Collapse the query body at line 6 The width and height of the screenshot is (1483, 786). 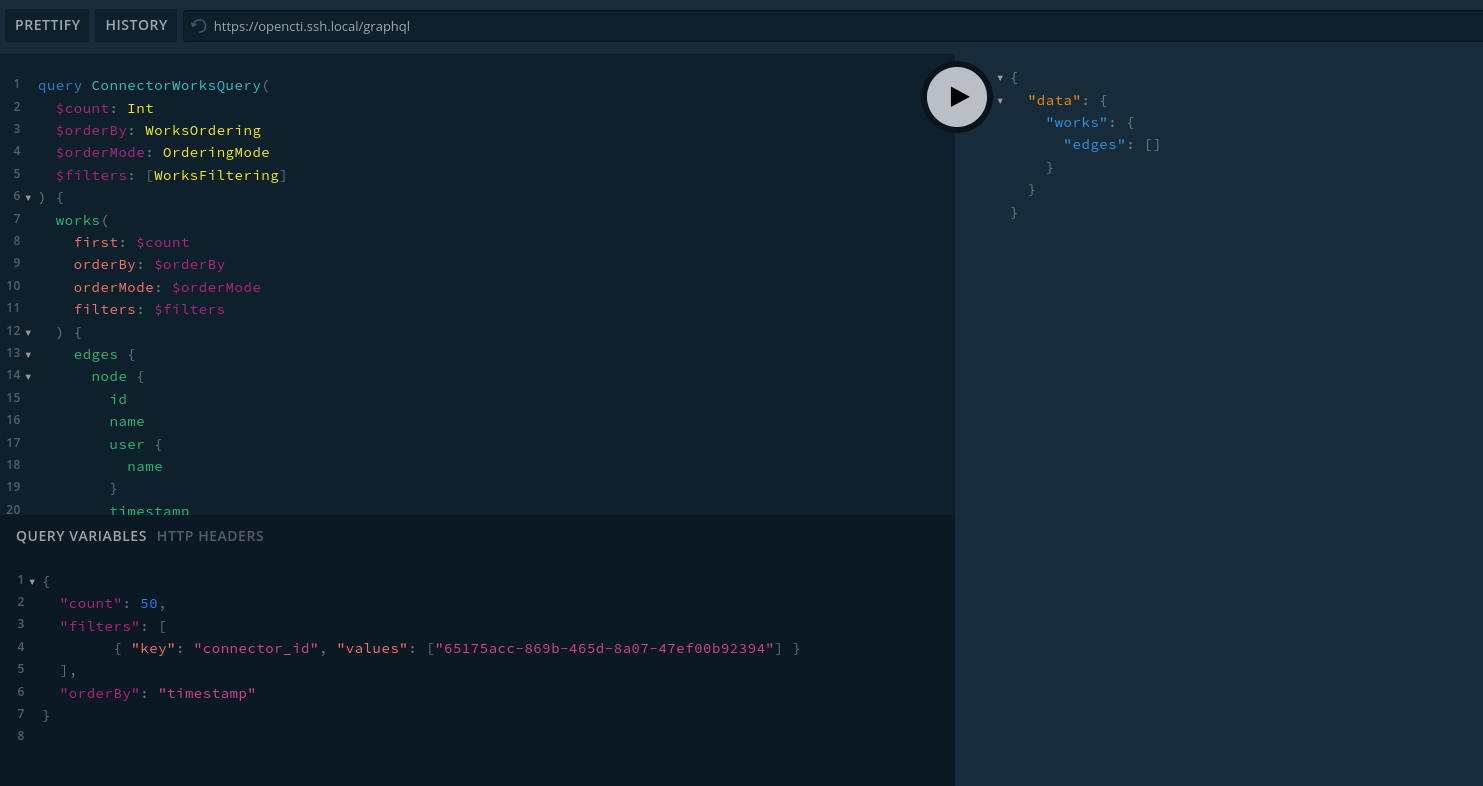click(x=28, y=198)
